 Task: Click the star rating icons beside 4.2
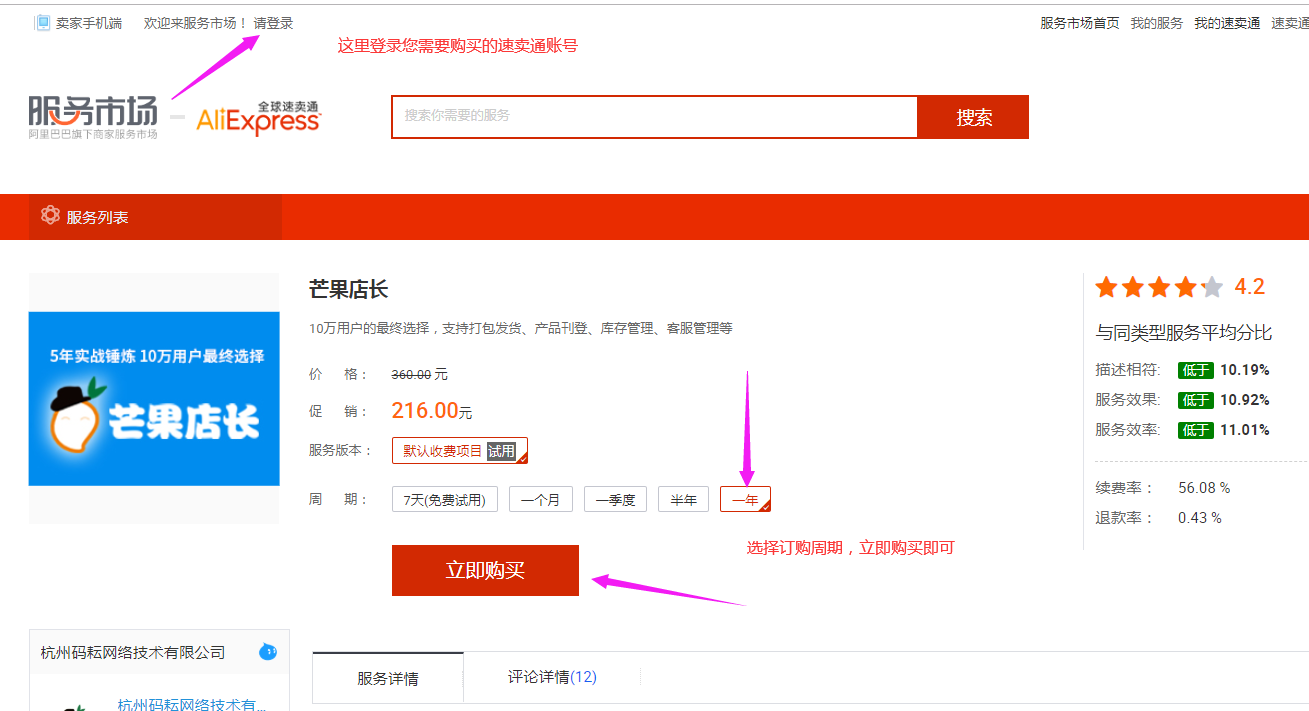(1159, 288)
